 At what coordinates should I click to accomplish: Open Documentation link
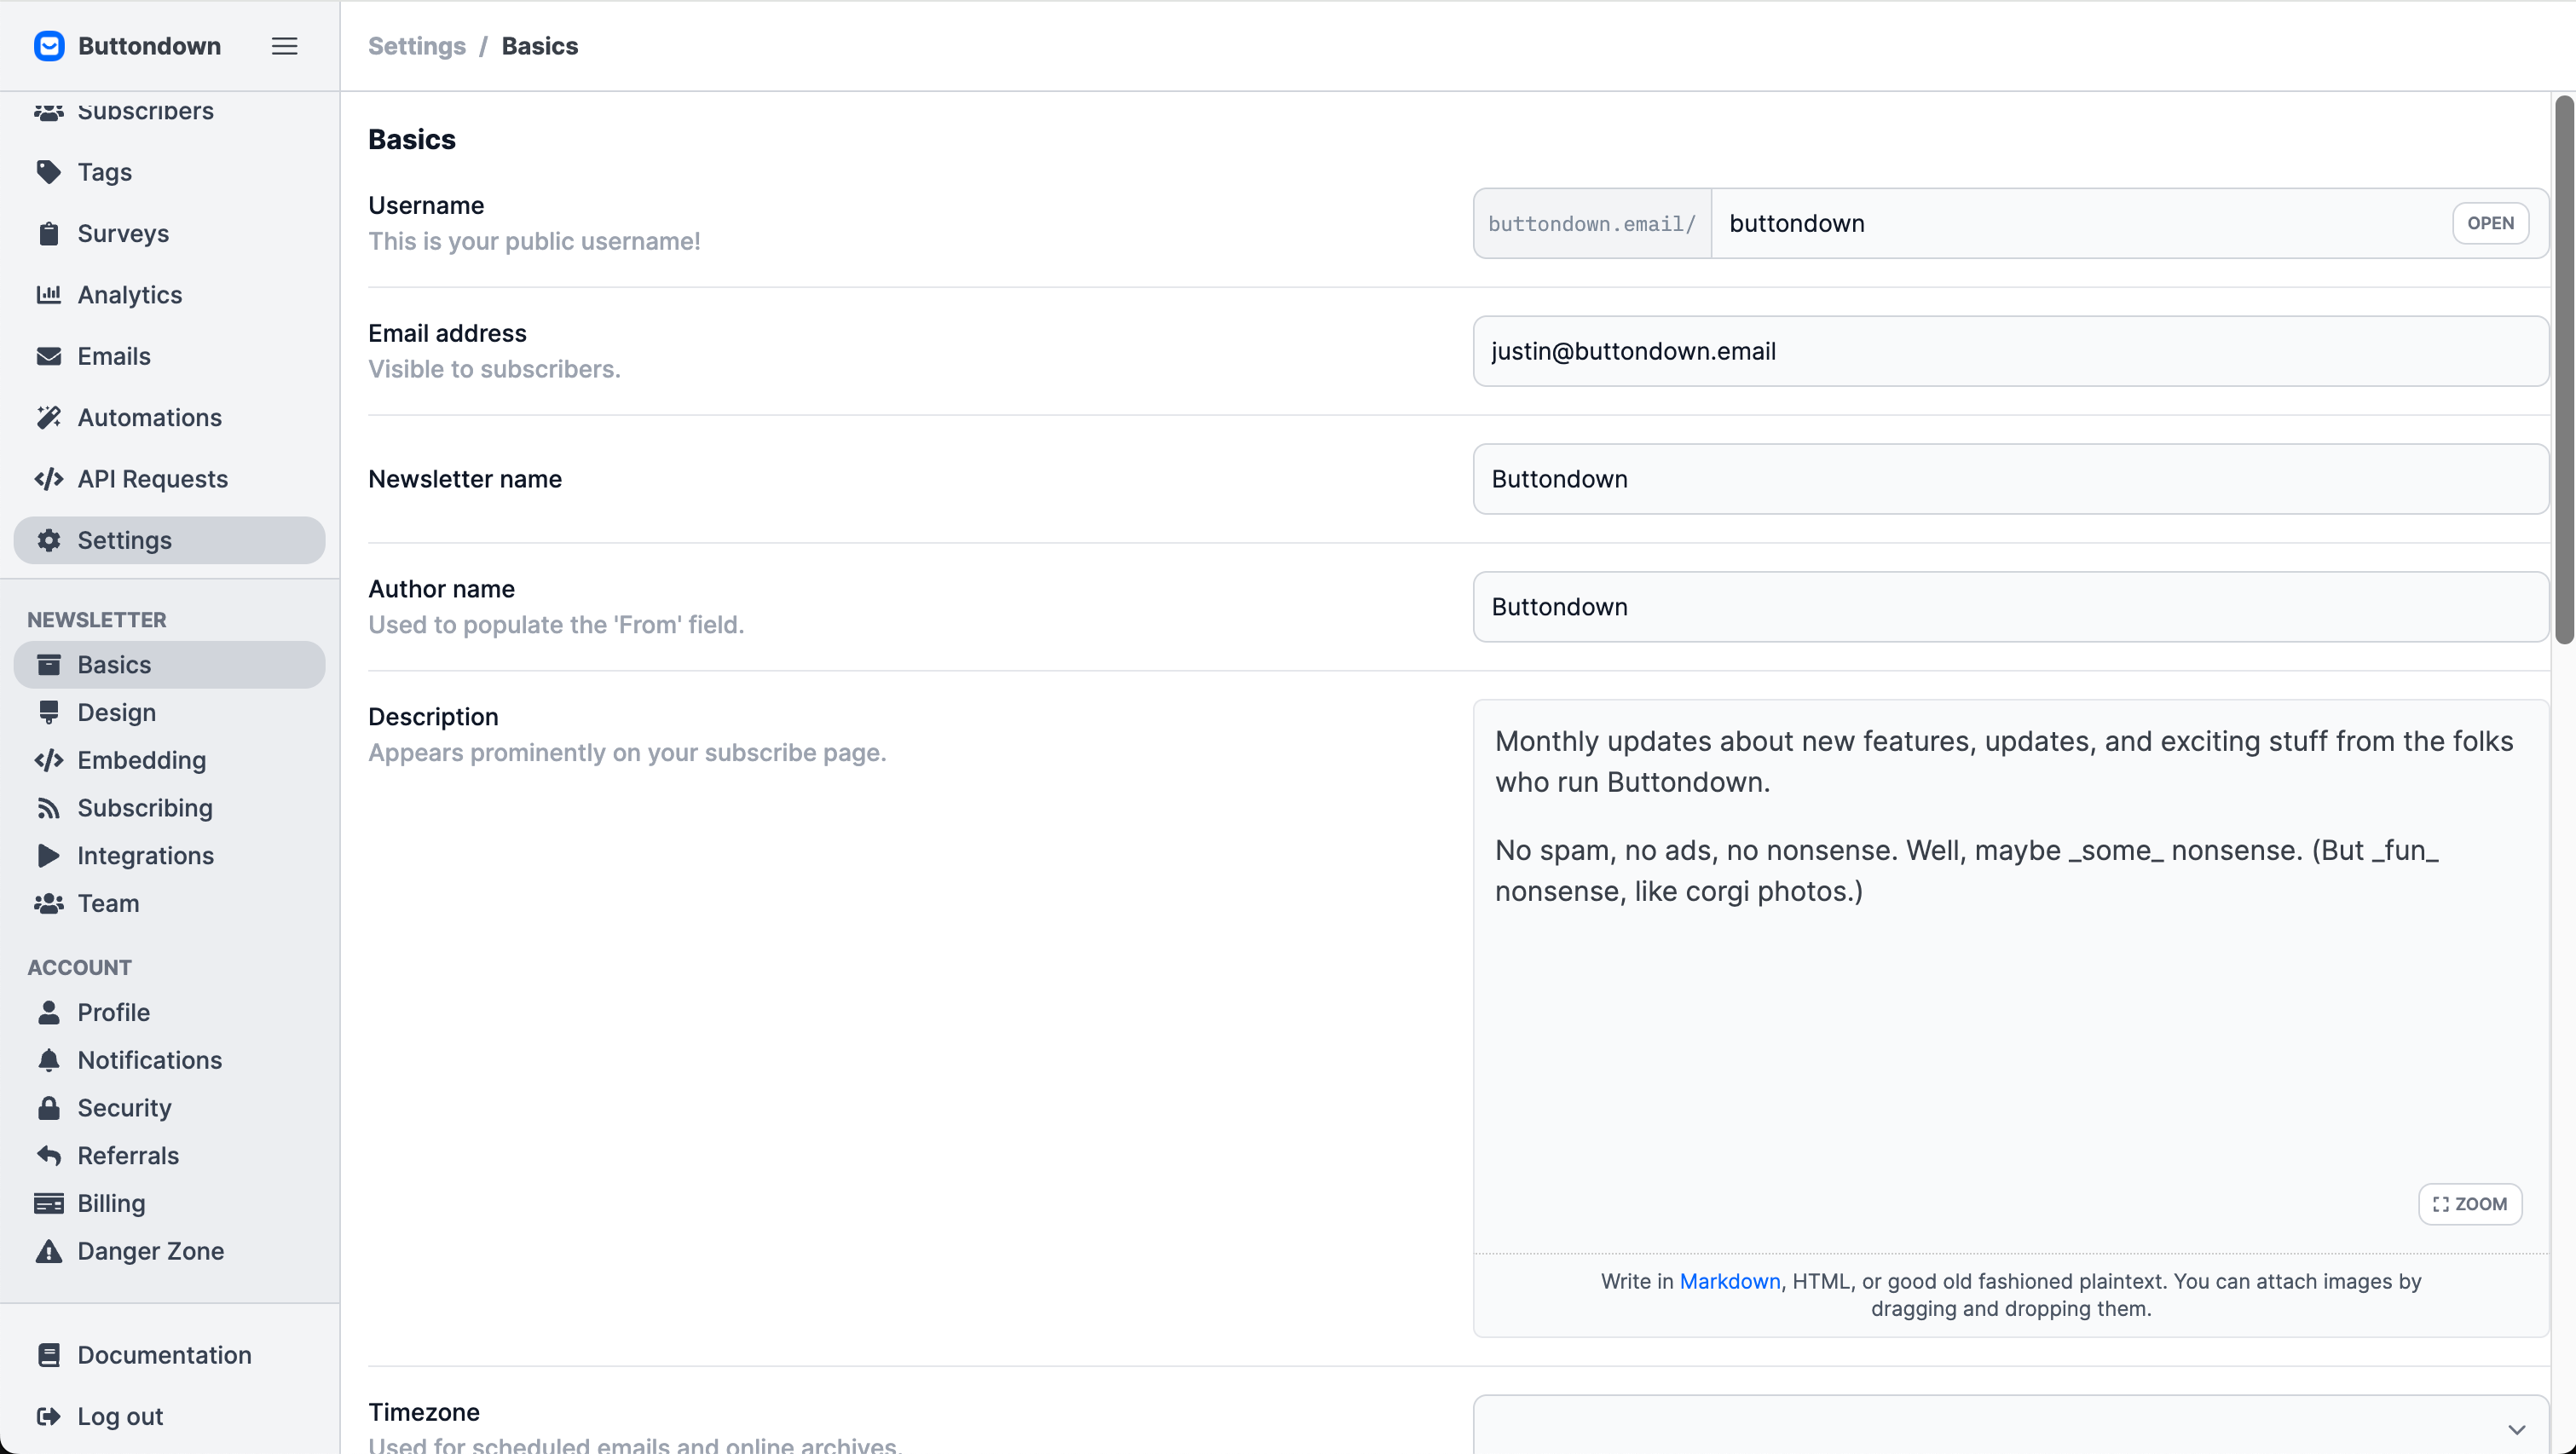point(170,1355)
